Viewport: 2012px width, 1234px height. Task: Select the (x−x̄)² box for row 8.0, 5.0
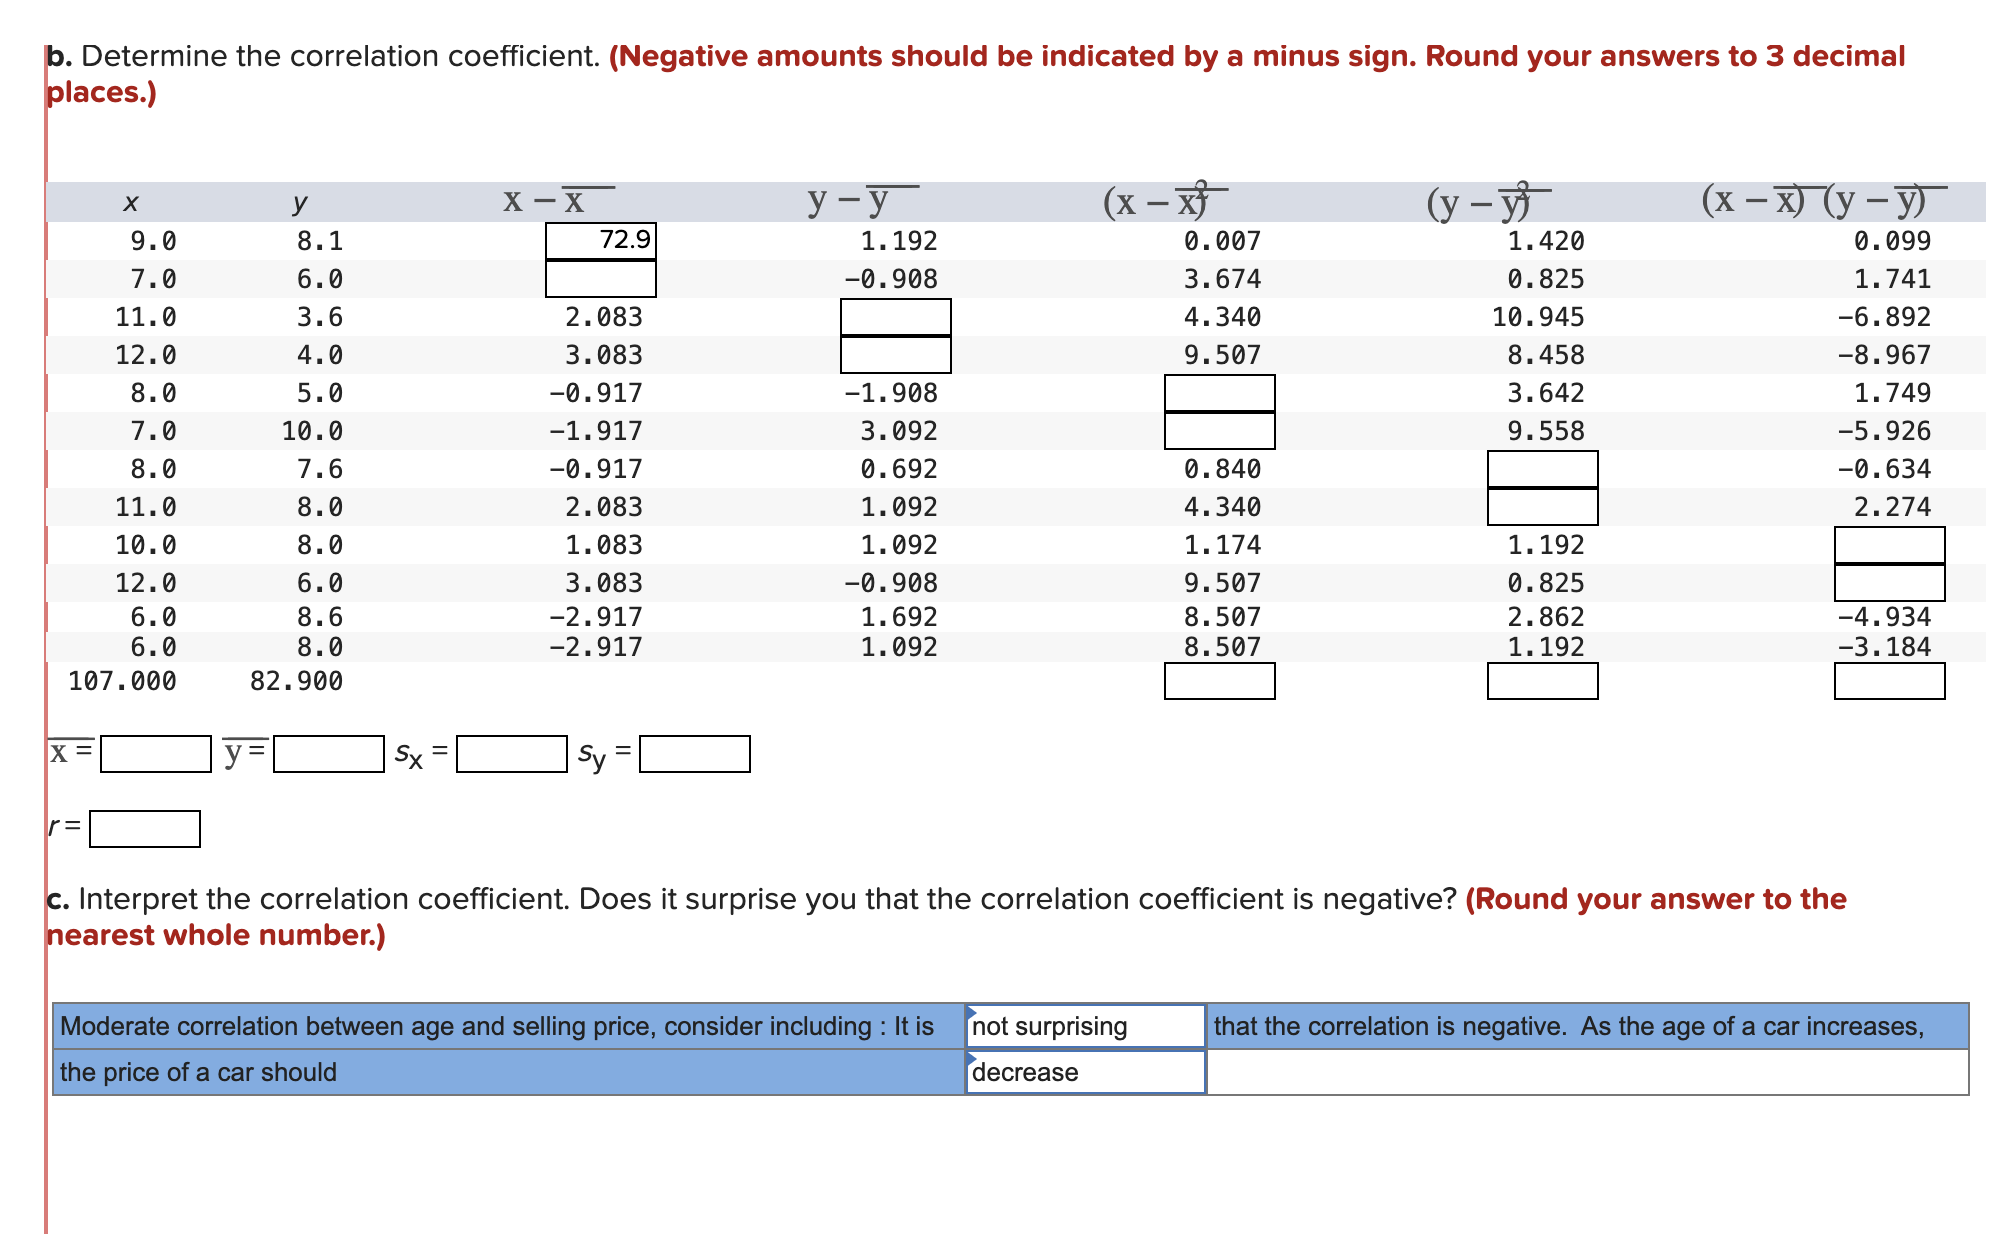point(1220,393)
